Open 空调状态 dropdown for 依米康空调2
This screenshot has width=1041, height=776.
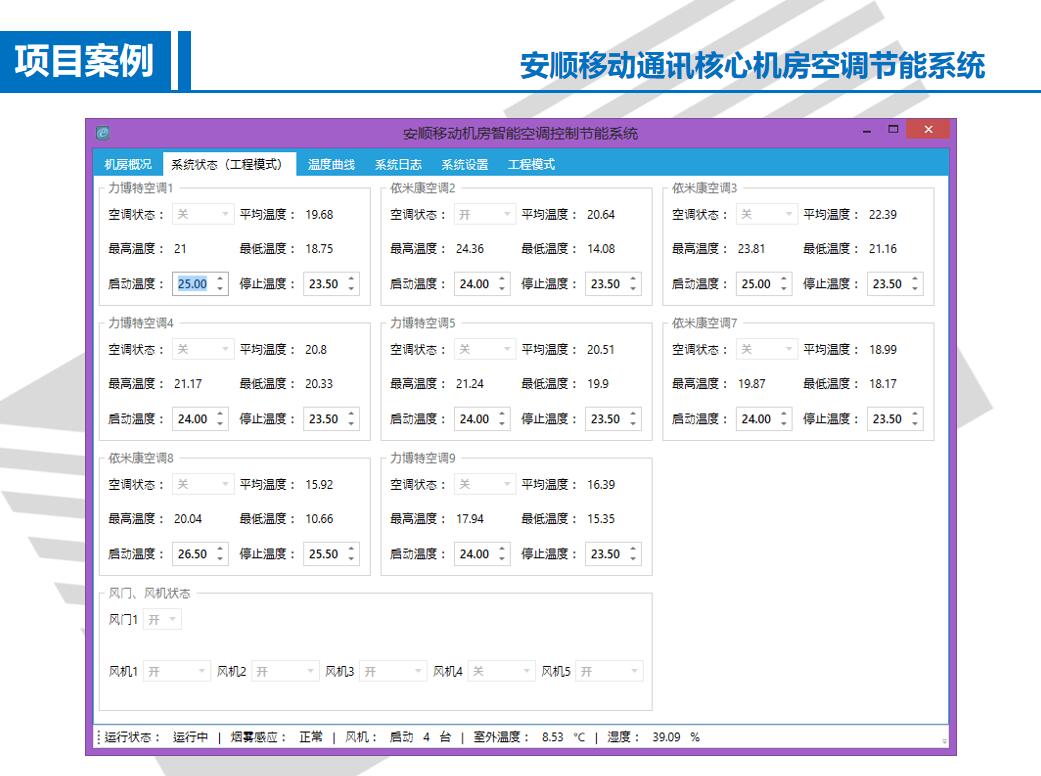pyautogui.click(x=485, y=214)
